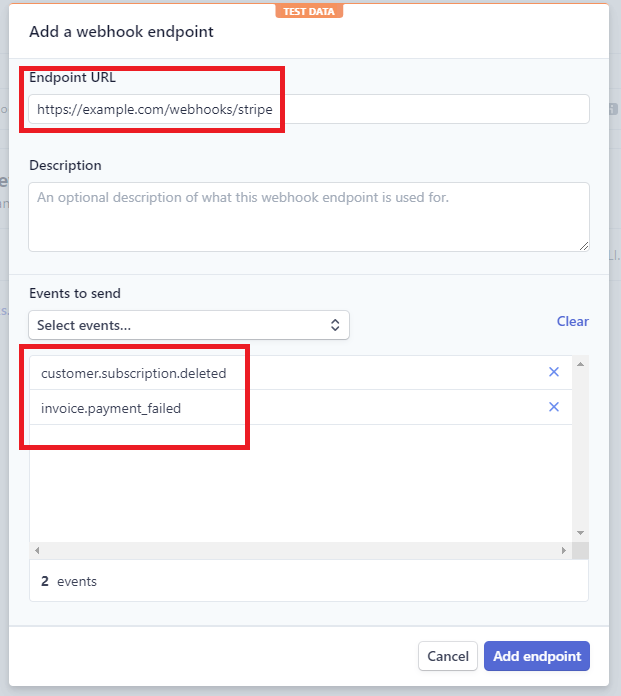Click the events list scroll-down arrow
Image resolution: width=621 pixels, height=696 pixels.
click(x=580, y=533)
